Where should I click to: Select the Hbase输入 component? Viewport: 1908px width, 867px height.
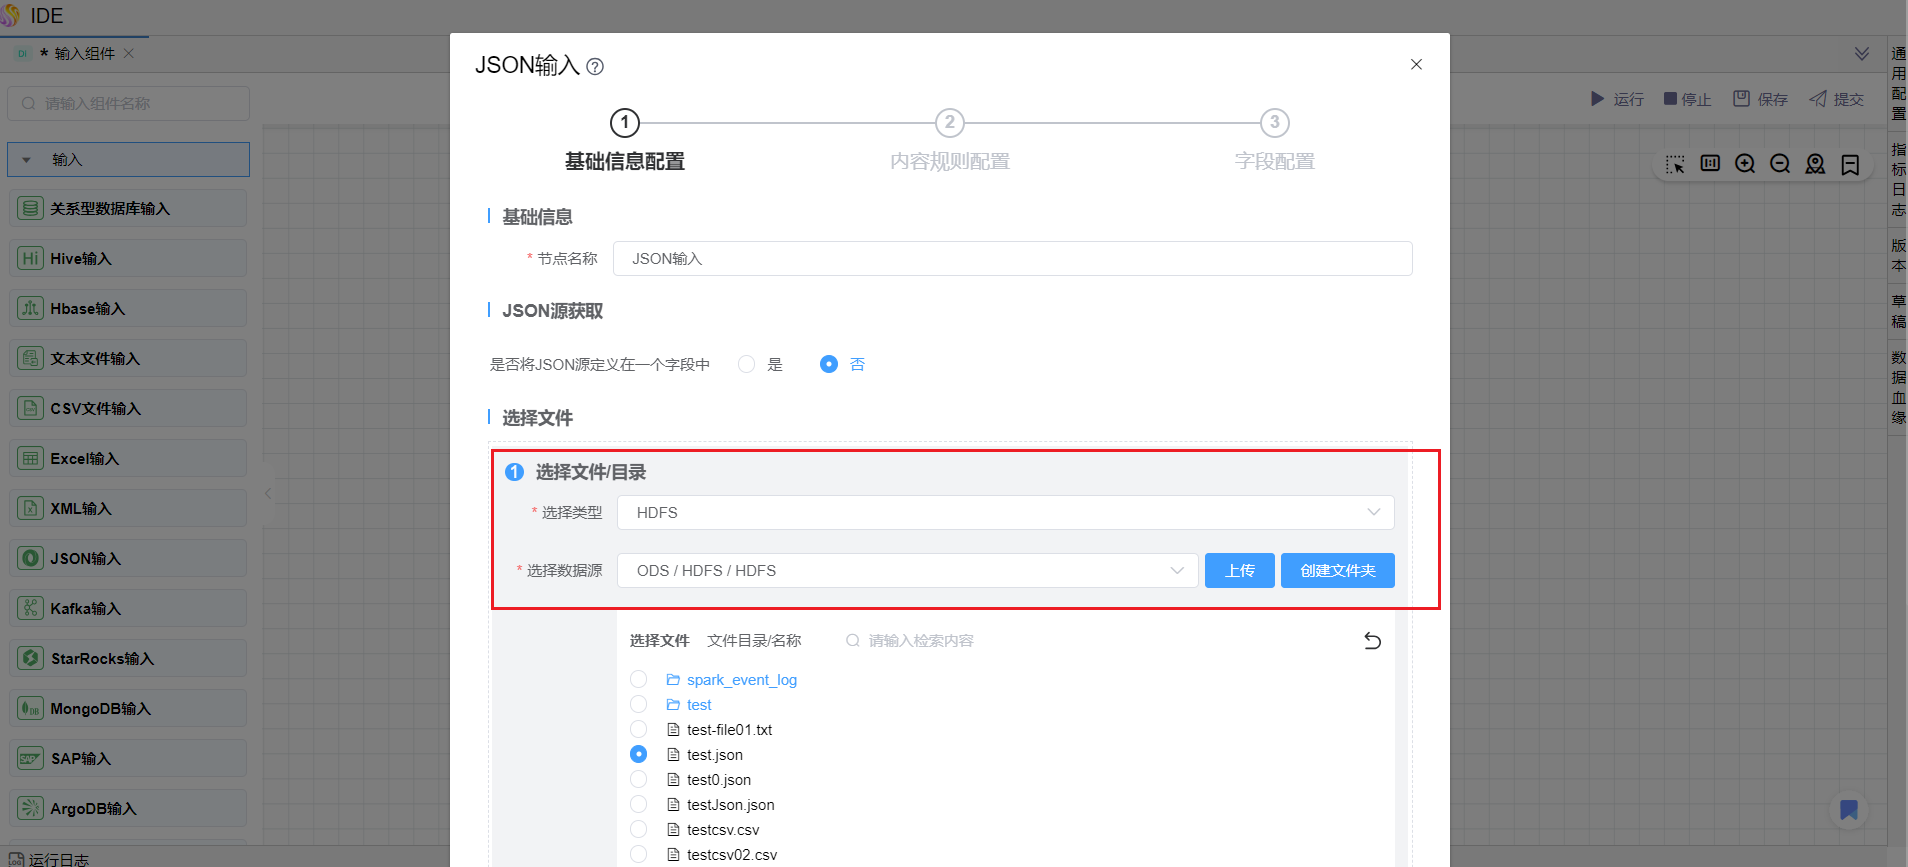pos(128,308)
